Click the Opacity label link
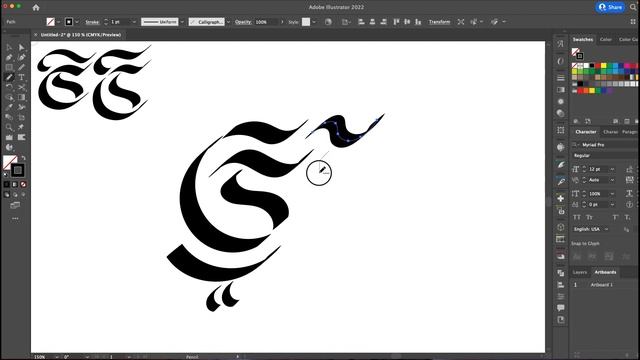Image resolution: width=640 pixels, height=360 pixels. coord(243,22)
